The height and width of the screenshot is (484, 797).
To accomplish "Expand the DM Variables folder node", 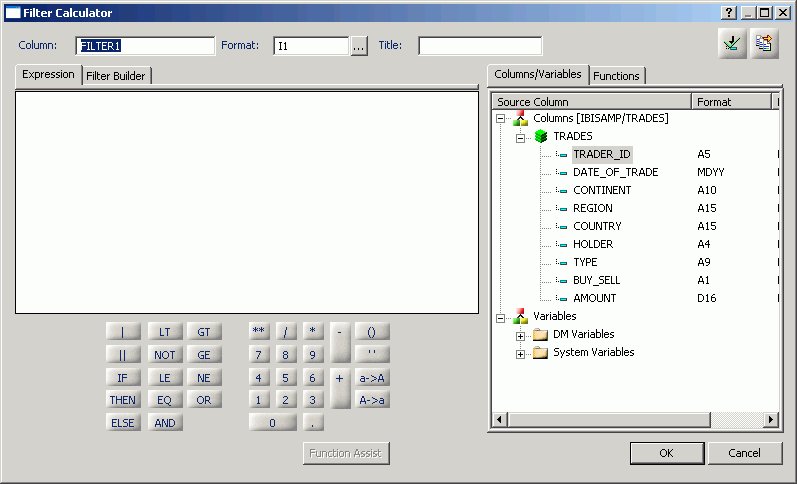I will pos(521,335).
